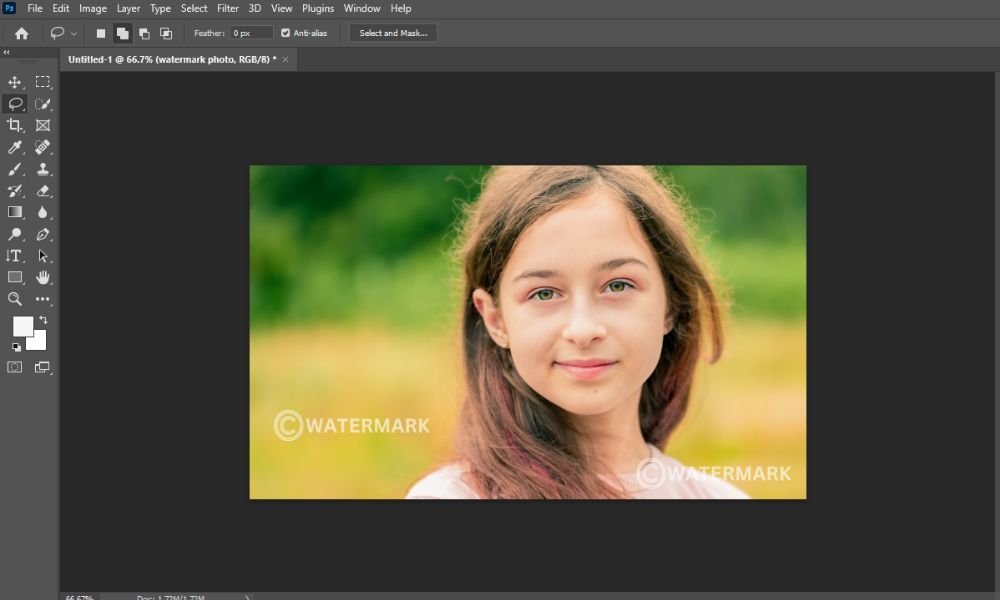Collapse the toolbox with the double arrows
This screenshot has height=600, width=1000.
point(6,52)
